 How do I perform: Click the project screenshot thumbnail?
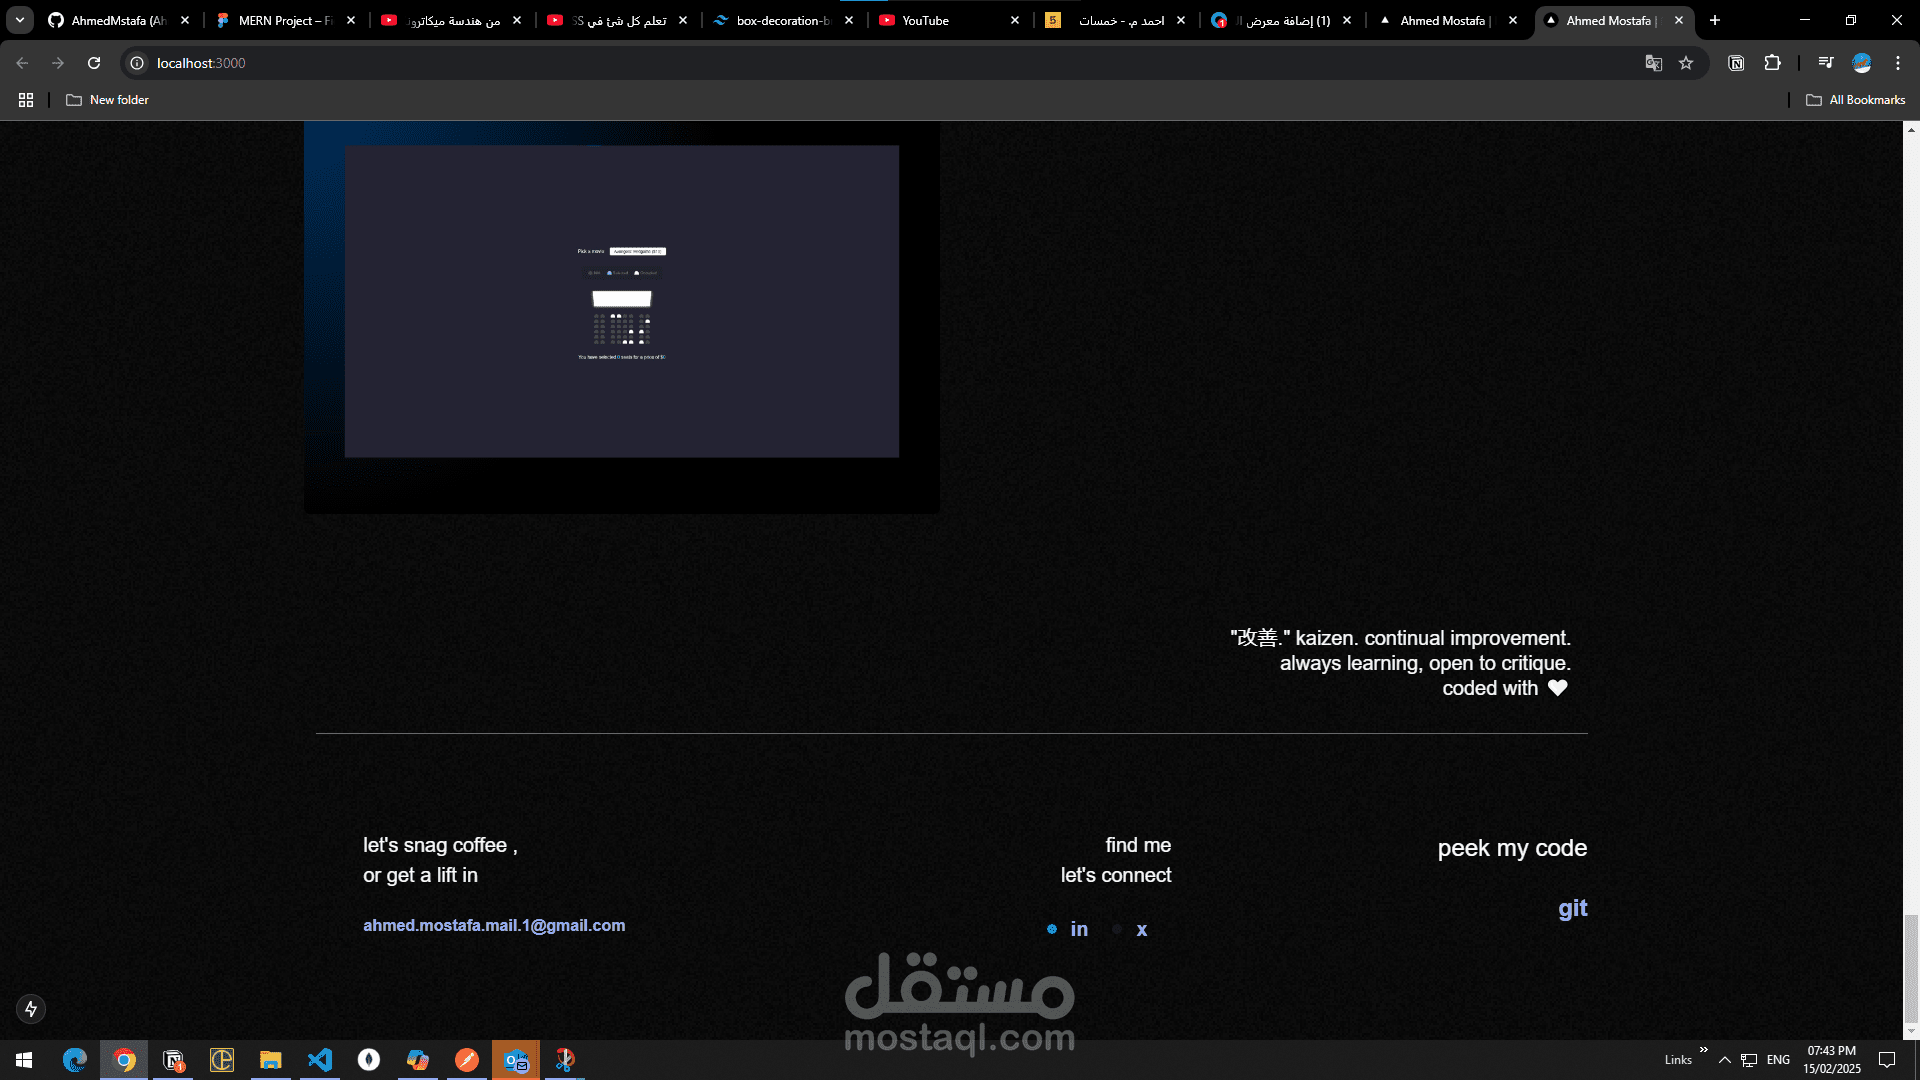click(x=621, y=302)
